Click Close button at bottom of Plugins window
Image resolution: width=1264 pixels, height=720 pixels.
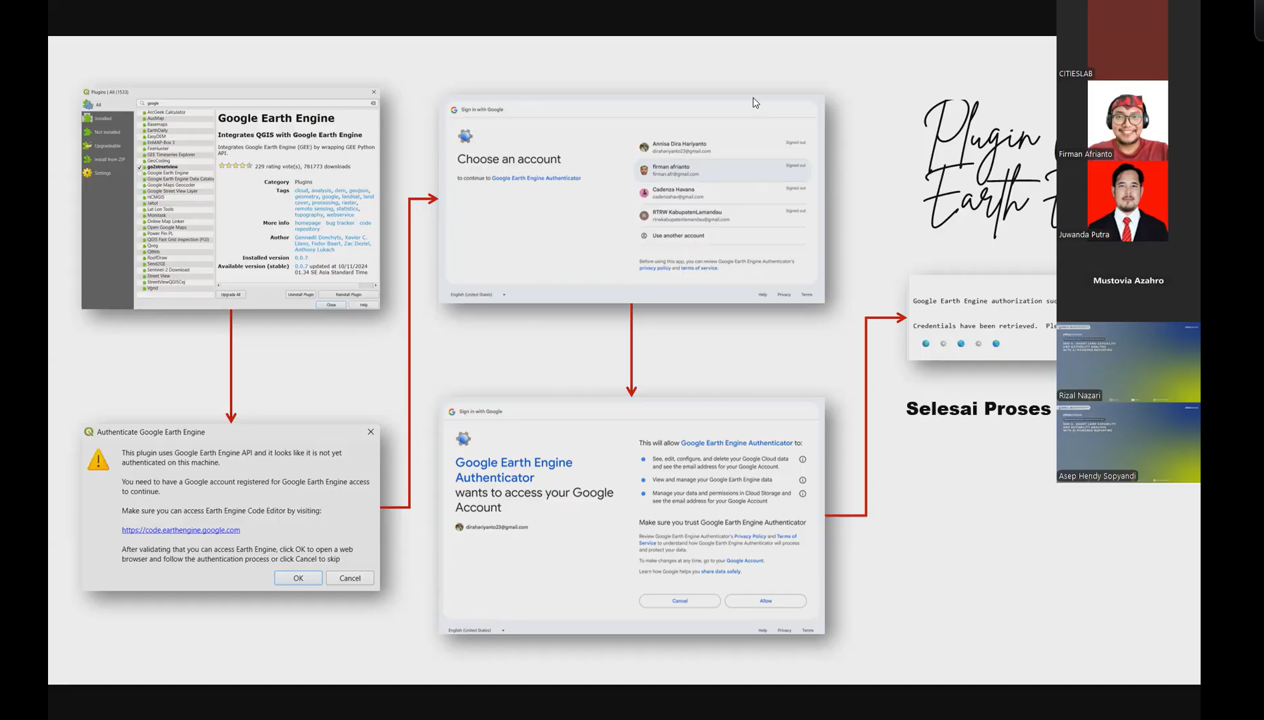click(331, 305)
